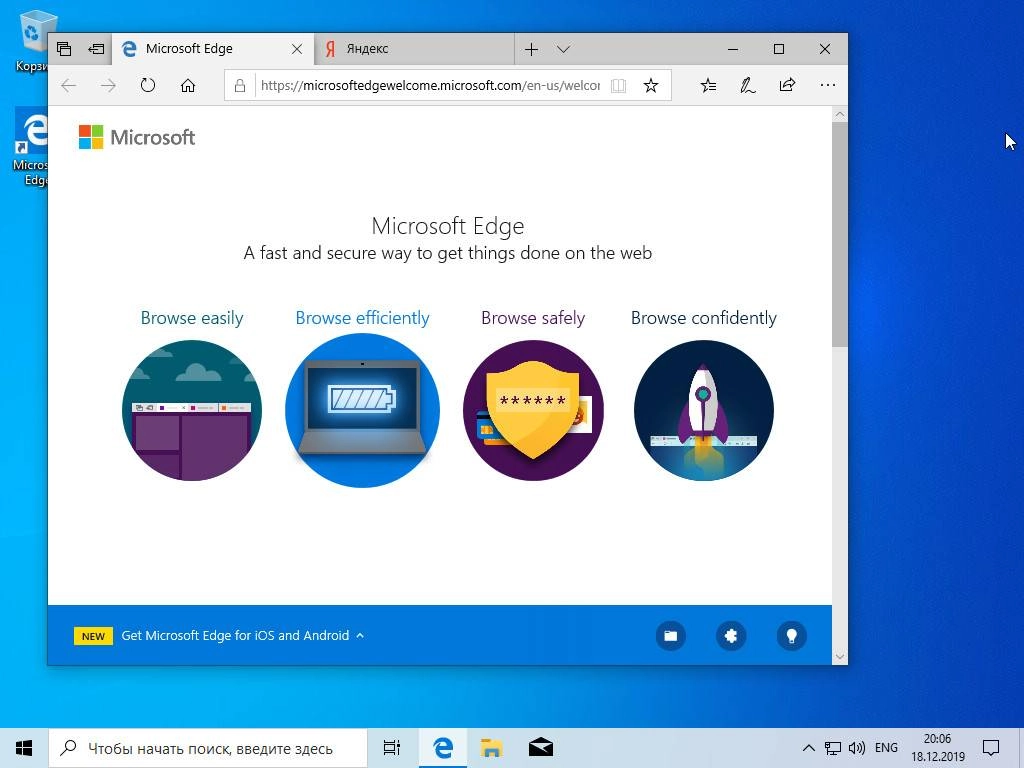This screenshot has height=768, width=1024.
Task: Click the taskbar search box
Action: (208, 748)
